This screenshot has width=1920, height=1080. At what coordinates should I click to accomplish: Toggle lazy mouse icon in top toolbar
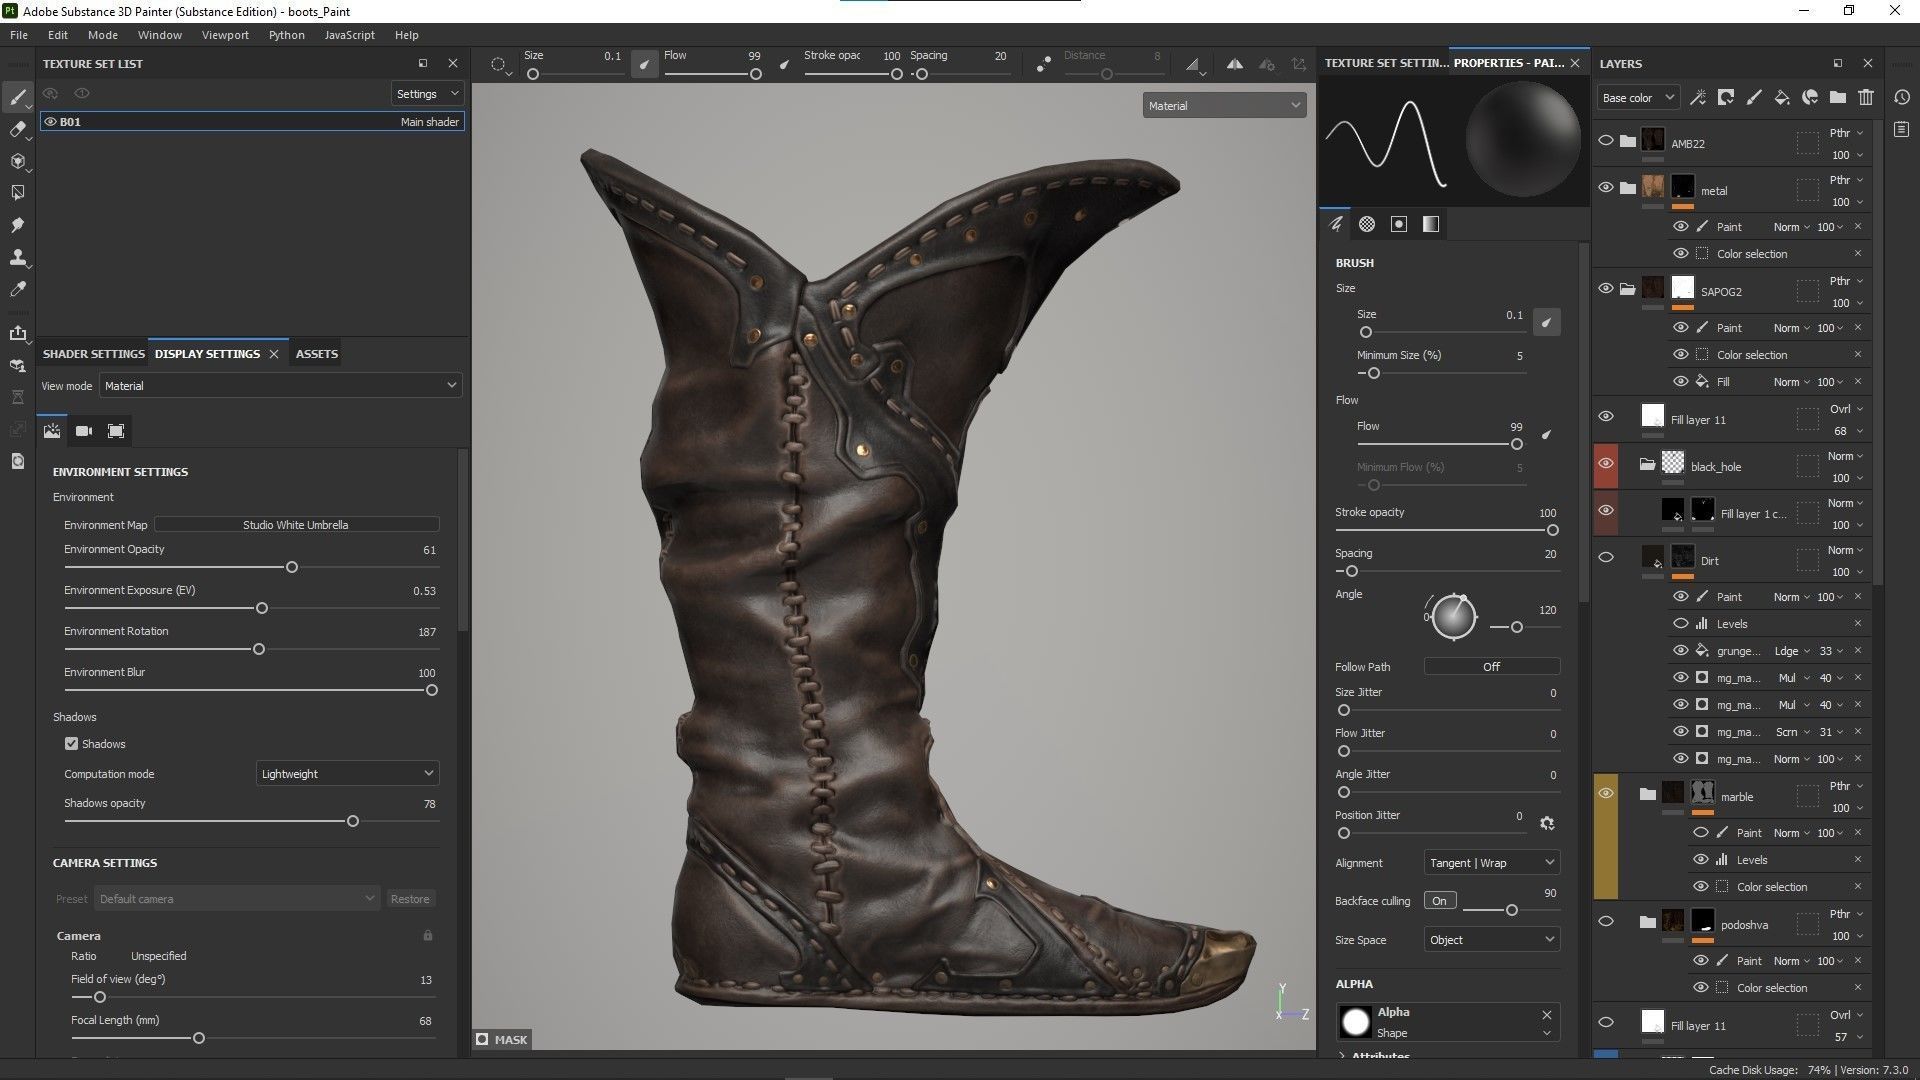(1043, 64)
